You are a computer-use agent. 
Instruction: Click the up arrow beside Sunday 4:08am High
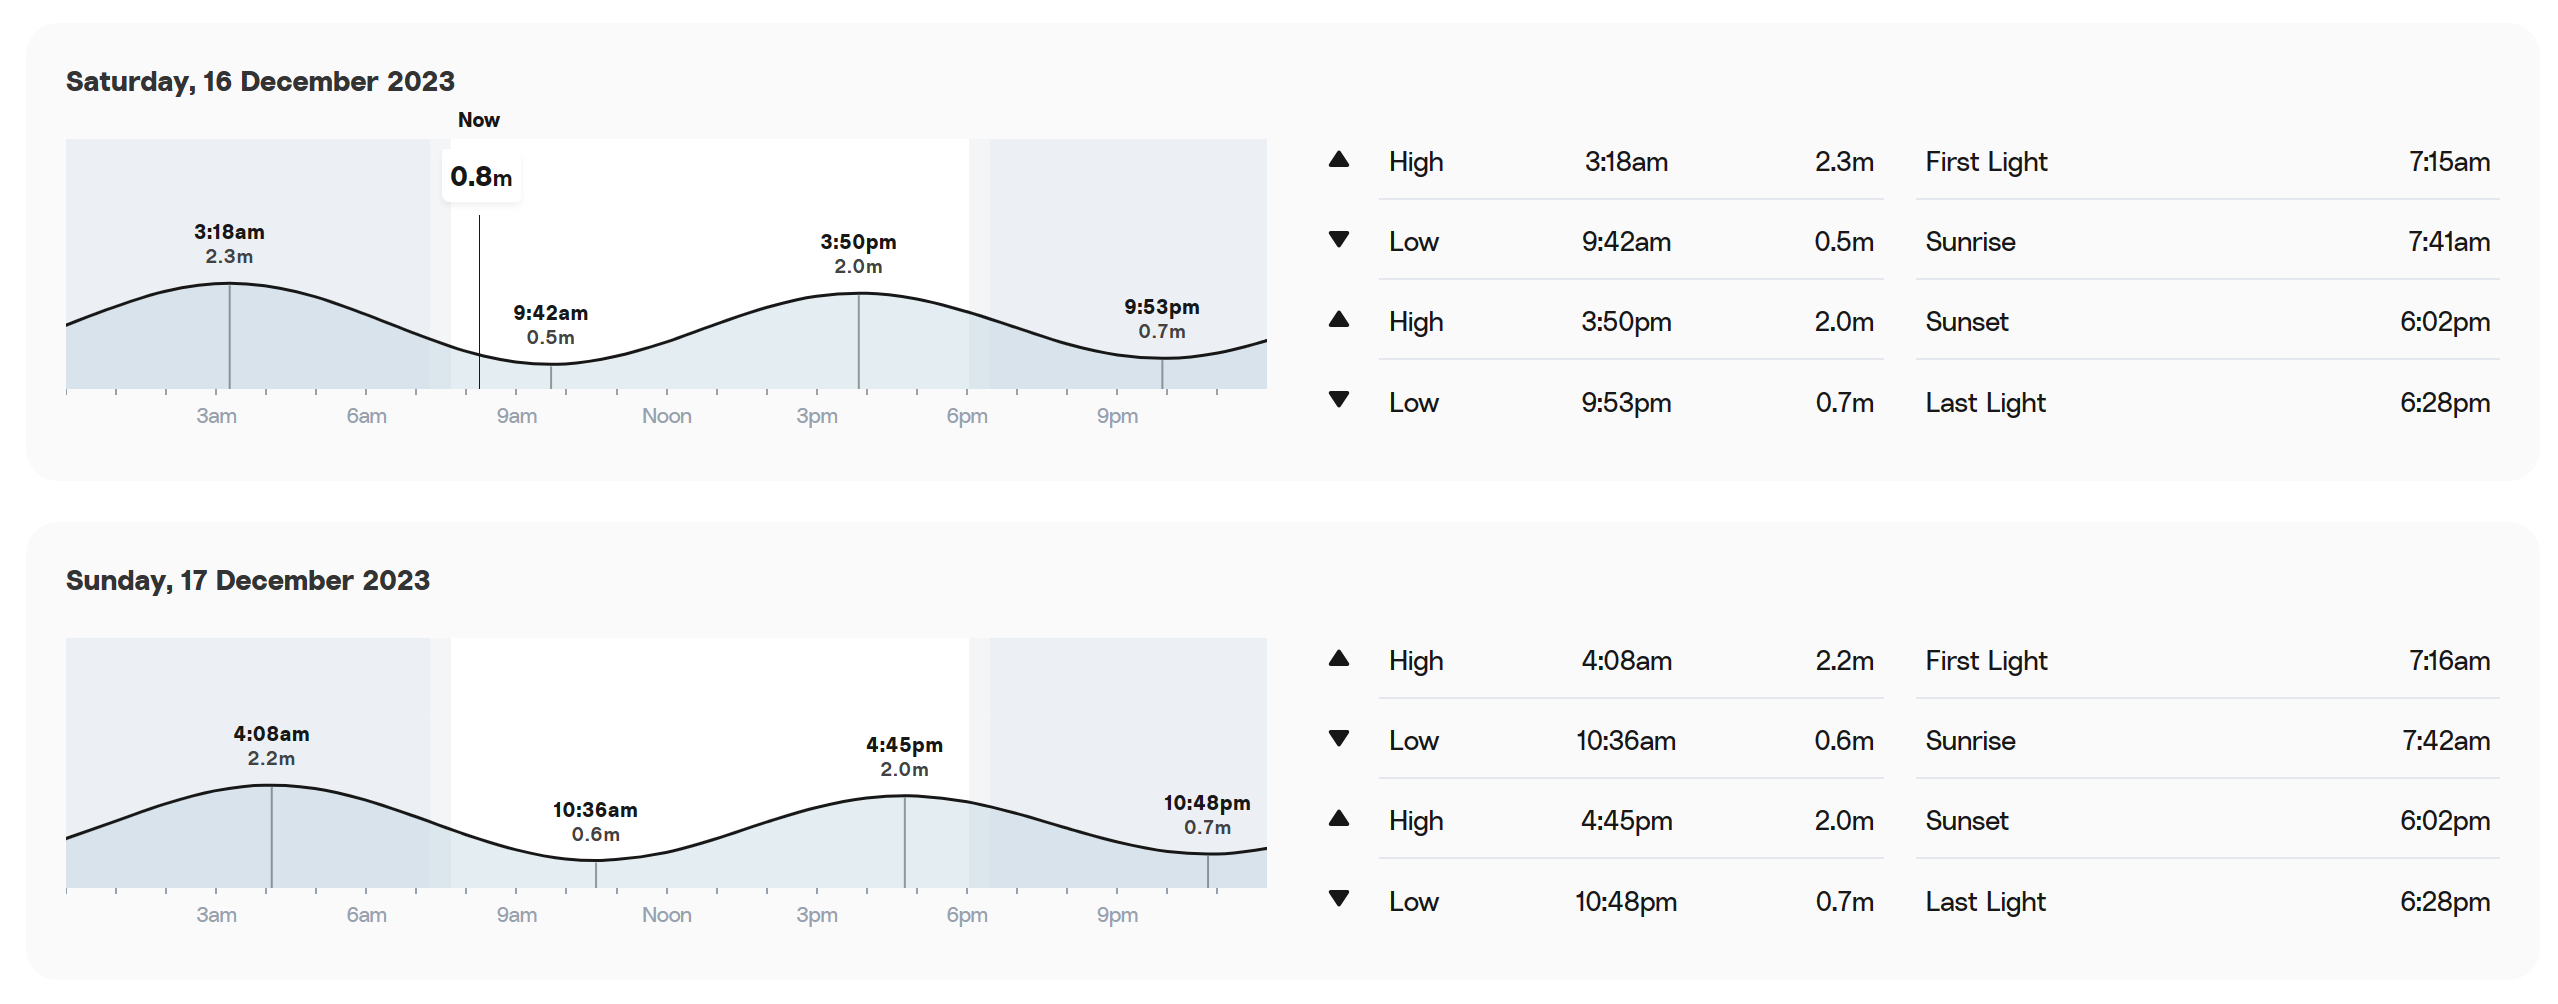point(1338,659)
